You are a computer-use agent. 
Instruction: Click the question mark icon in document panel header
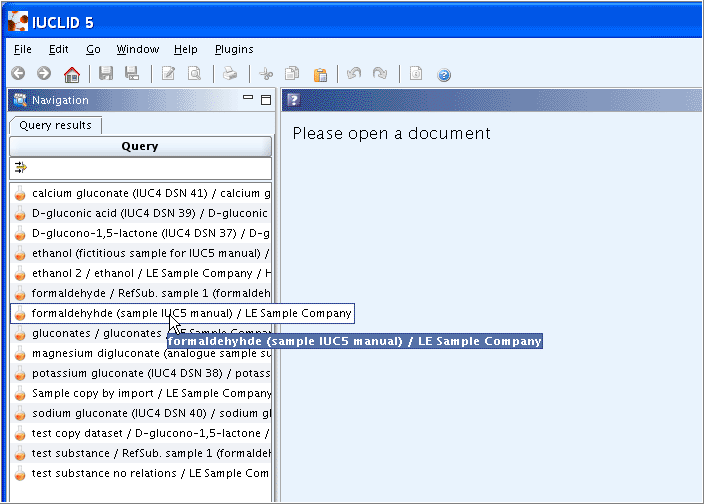294,100
